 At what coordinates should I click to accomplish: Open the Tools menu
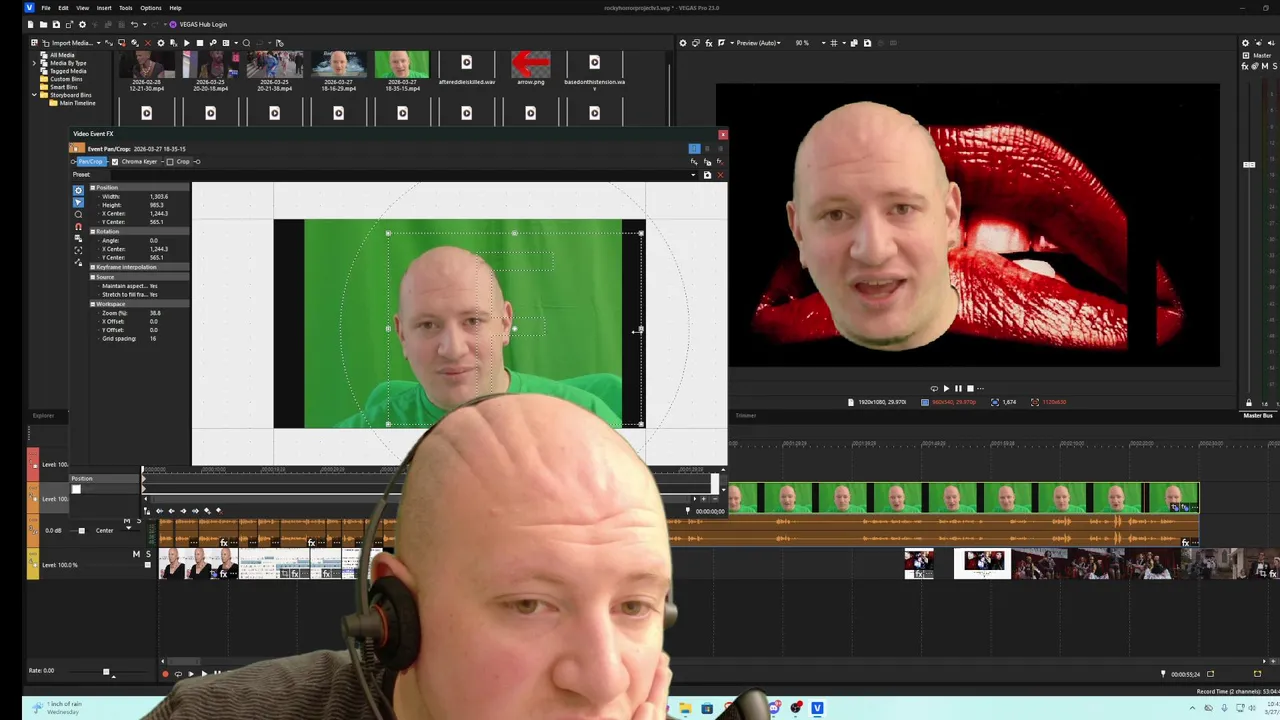126,8
